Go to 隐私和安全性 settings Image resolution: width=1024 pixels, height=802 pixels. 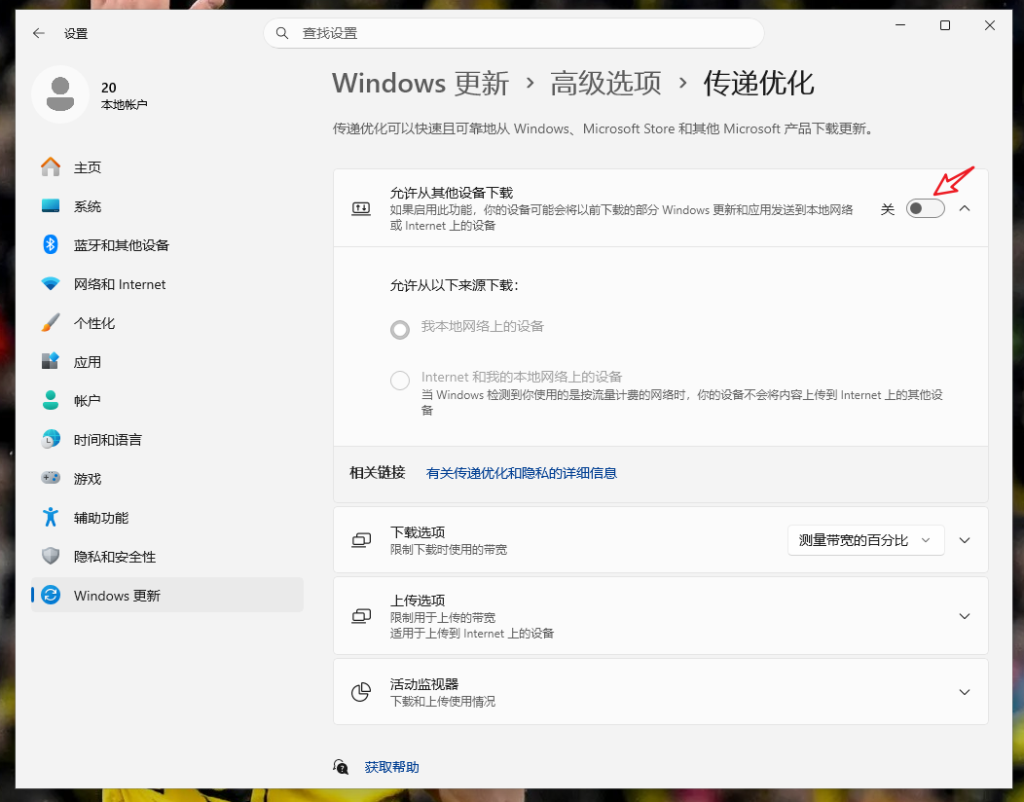(167, 556)
